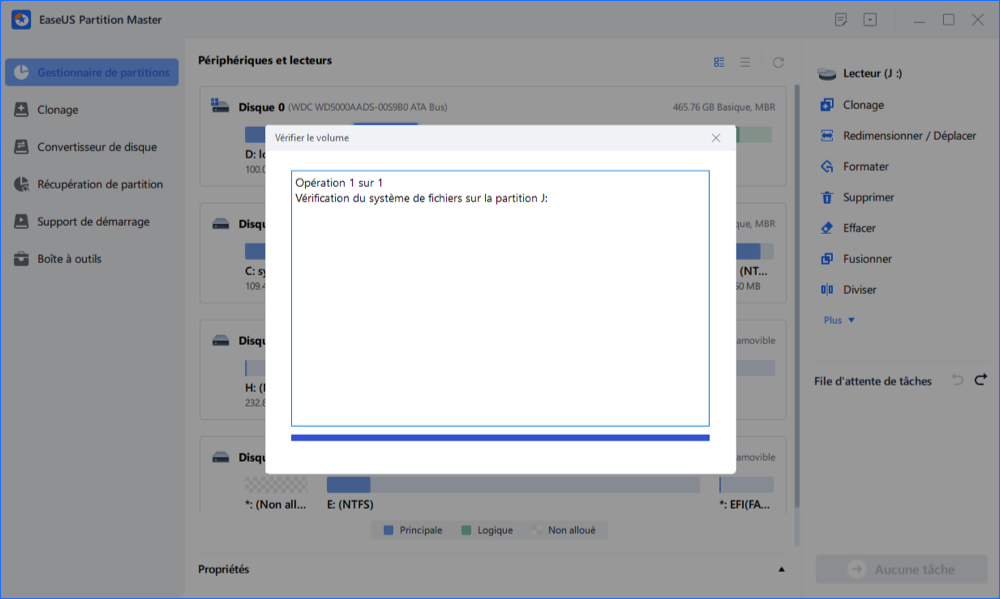Select the Redimensionner / Déplacer tool
The width and height of the screenshot is (1000, 599).
coord(897,135)
